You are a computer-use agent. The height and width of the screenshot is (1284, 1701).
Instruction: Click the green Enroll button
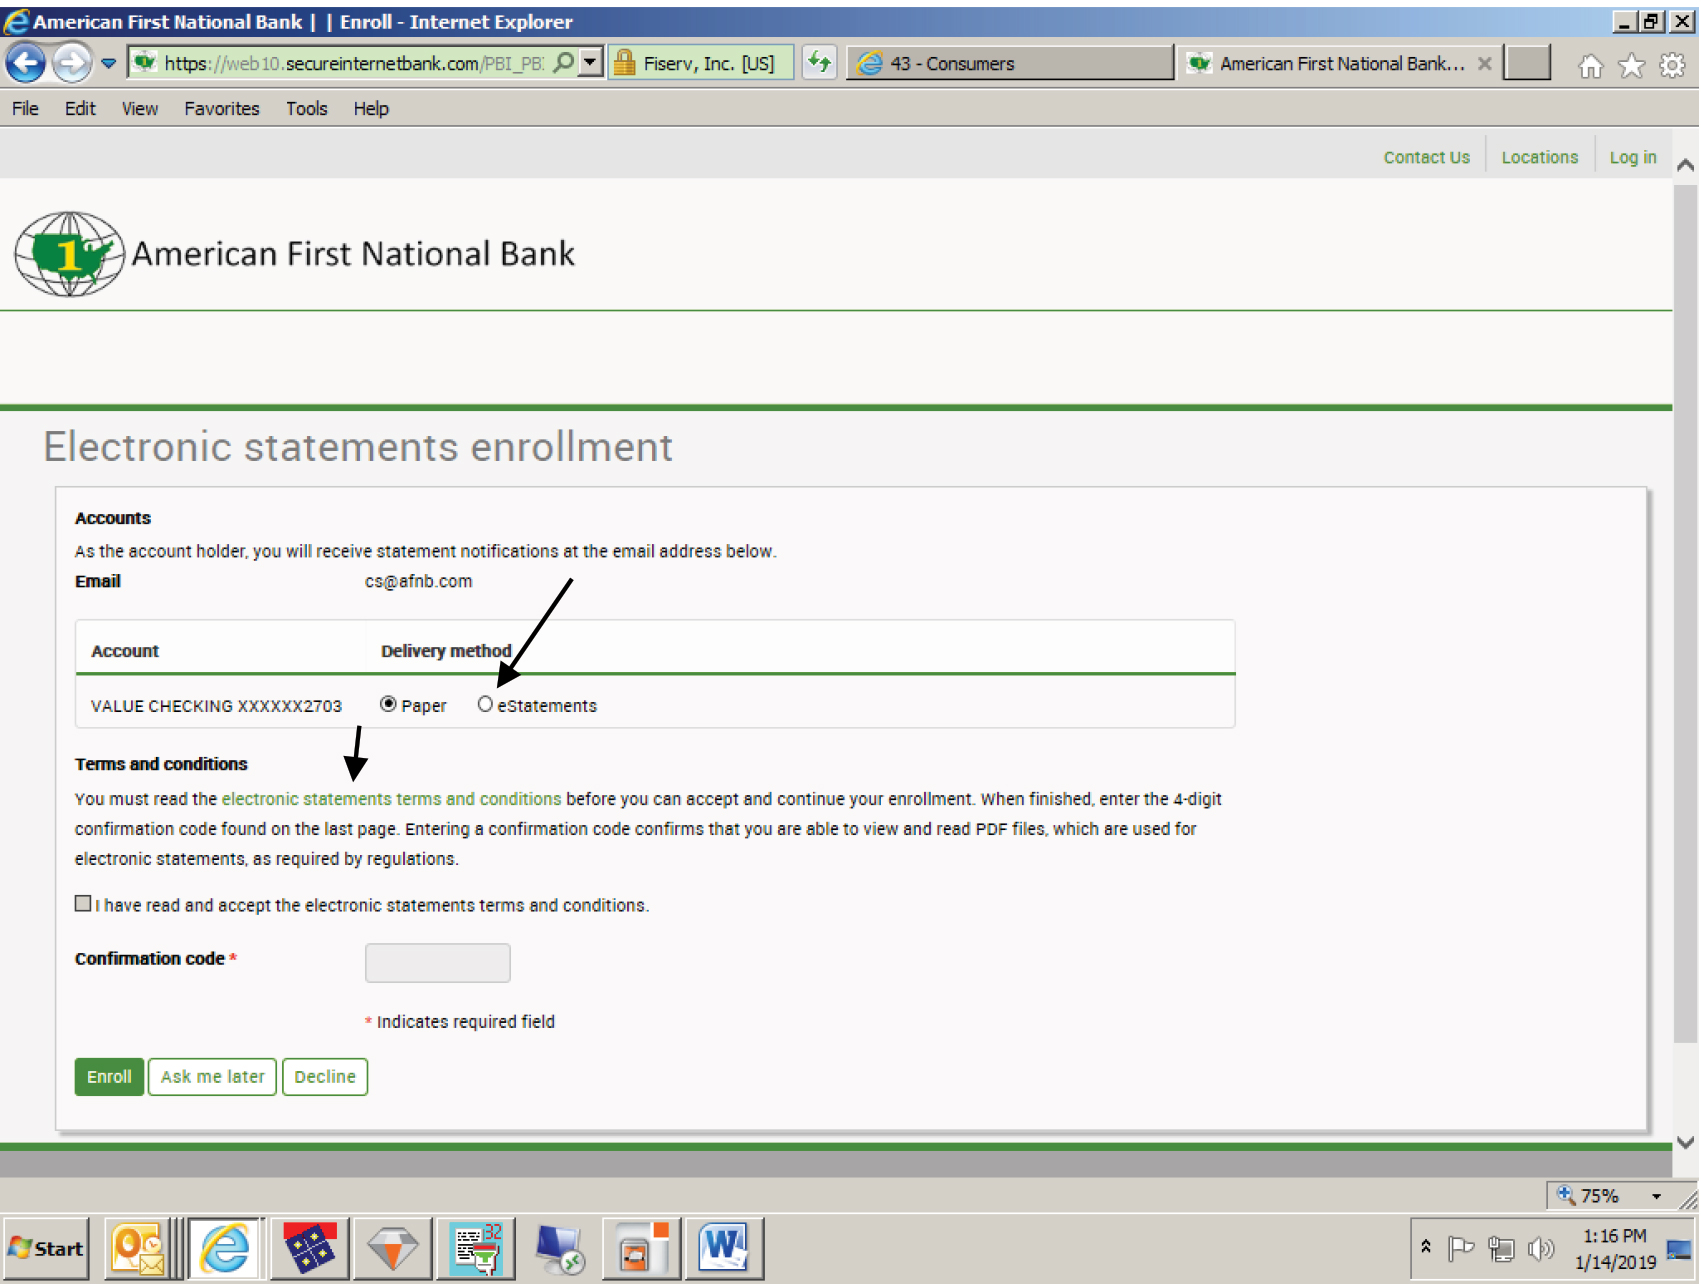[109, 1077]
